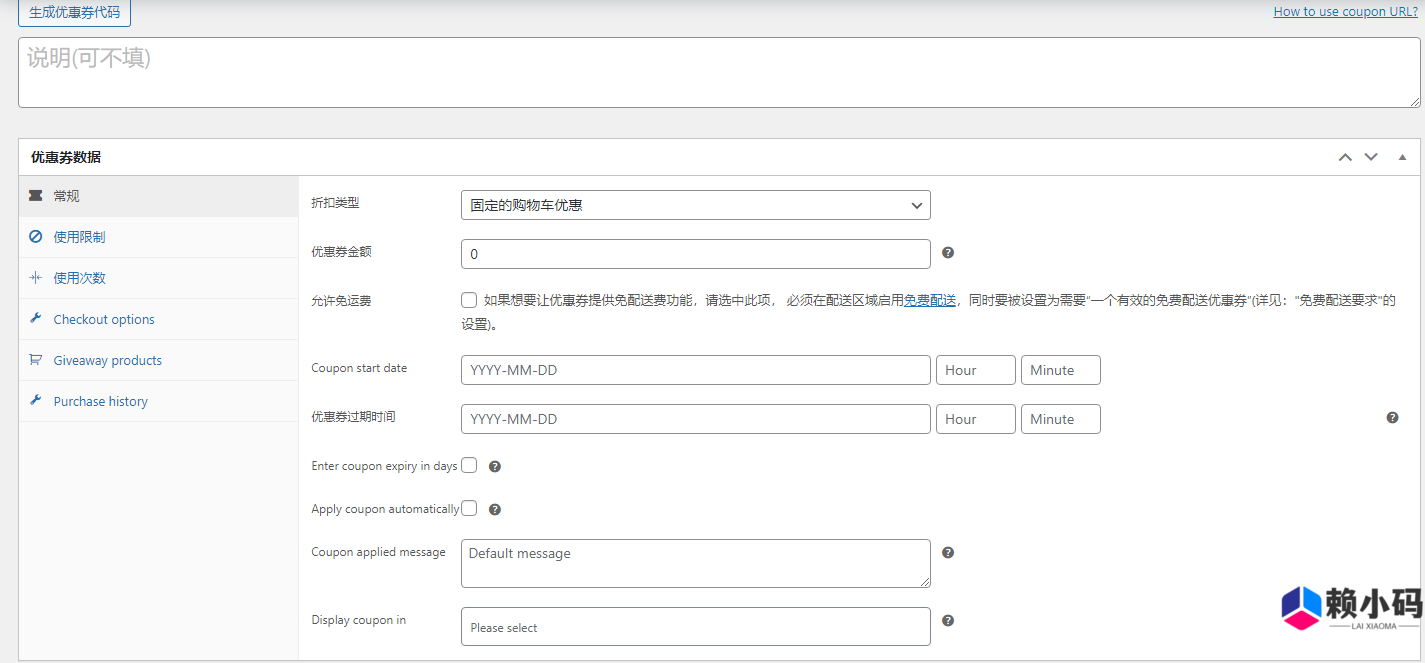Click help icon next to Coupon applied message

948,552
